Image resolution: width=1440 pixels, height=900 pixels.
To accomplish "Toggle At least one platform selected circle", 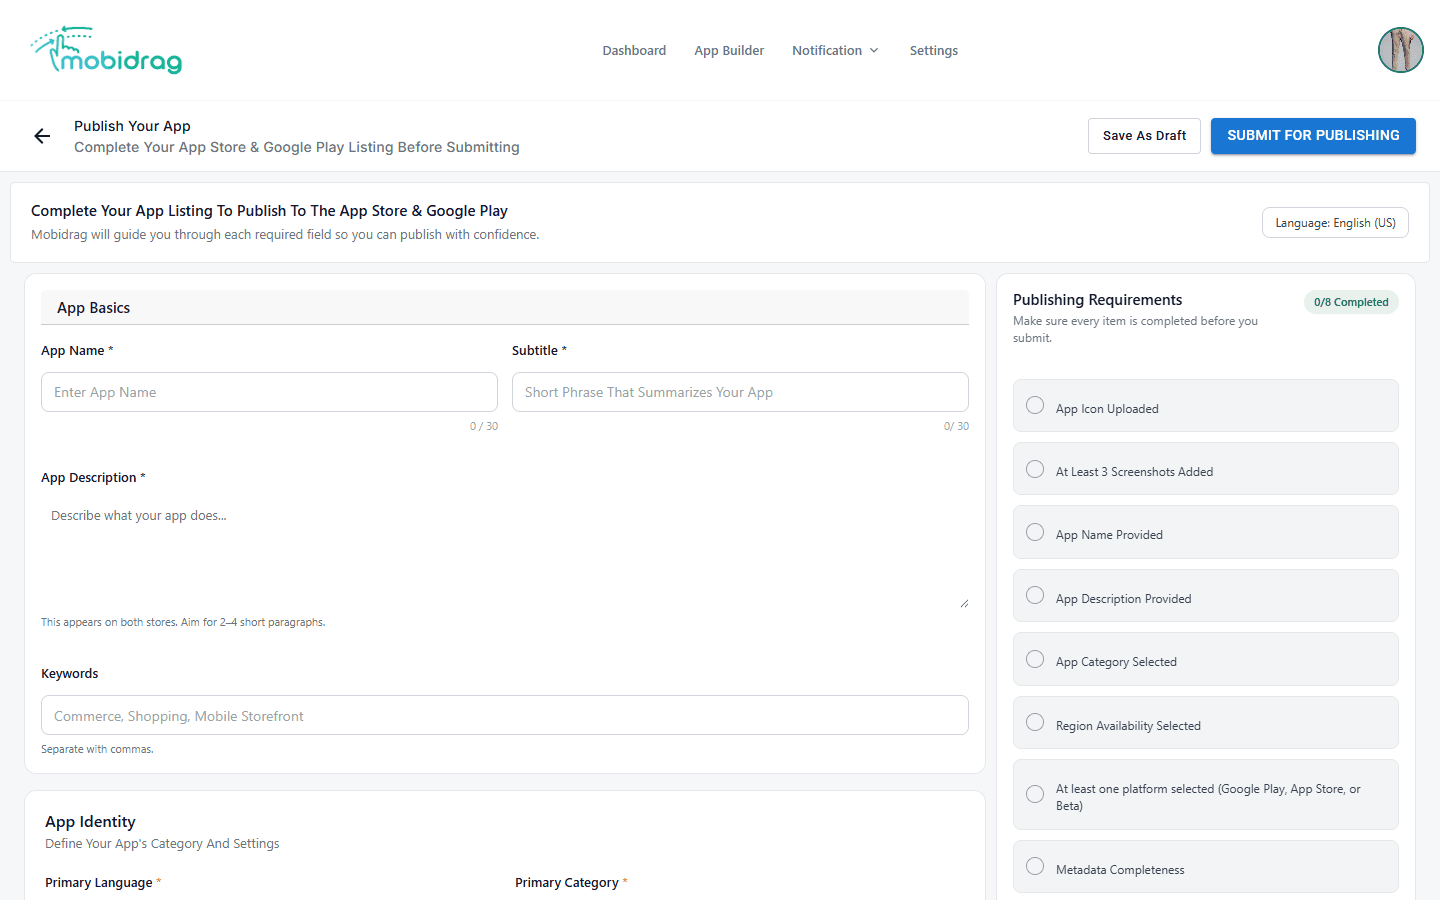I will [1035, 794].
